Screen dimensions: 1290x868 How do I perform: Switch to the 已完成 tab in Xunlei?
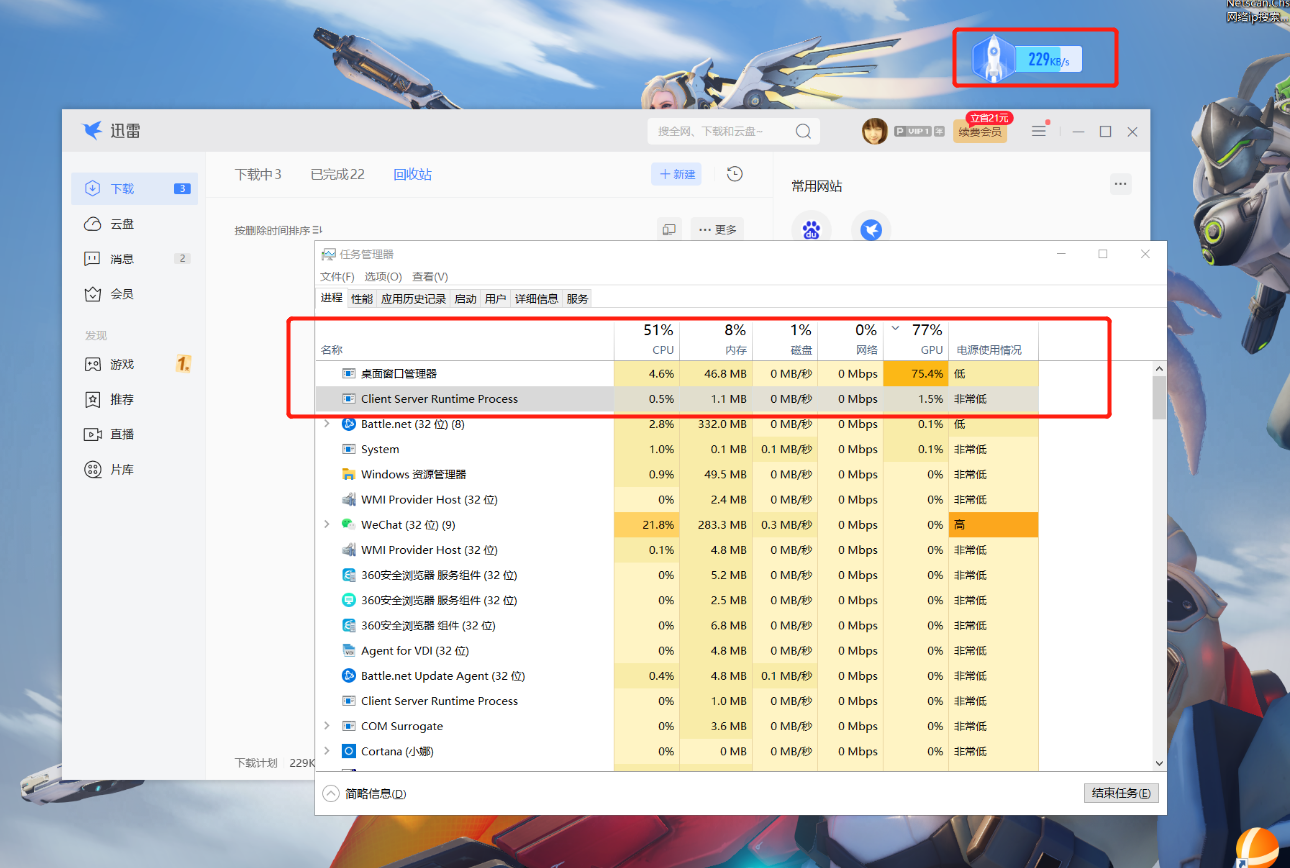click(x=338, y=173)
